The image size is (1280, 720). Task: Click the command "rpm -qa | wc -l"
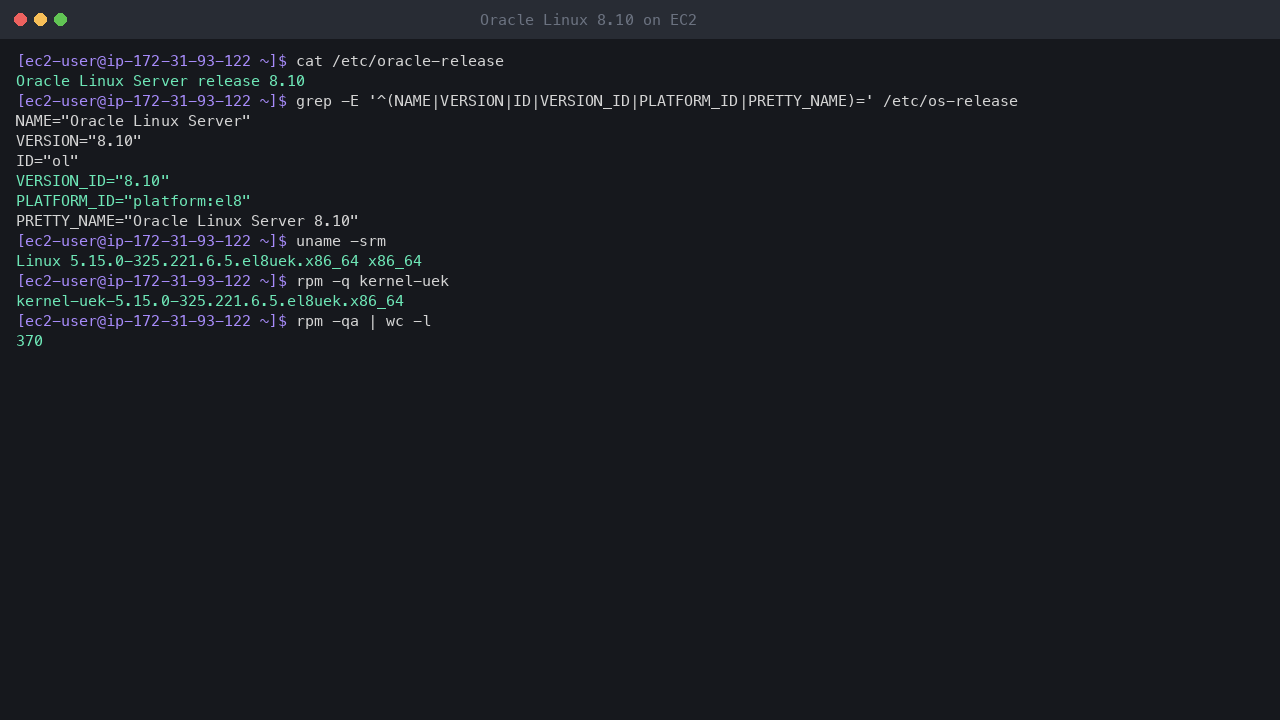pos(364,321)
